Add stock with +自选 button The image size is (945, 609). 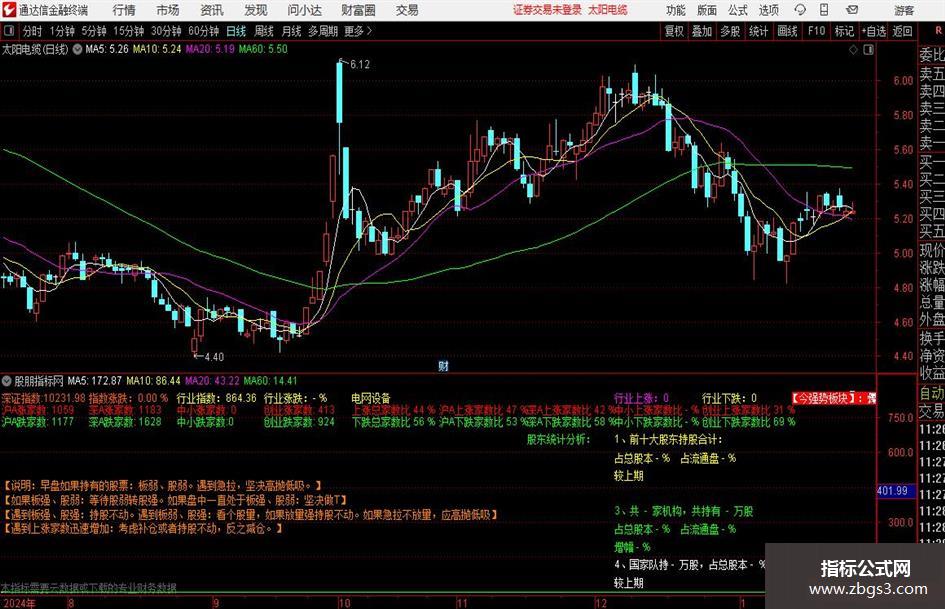(x=874, y=31)
